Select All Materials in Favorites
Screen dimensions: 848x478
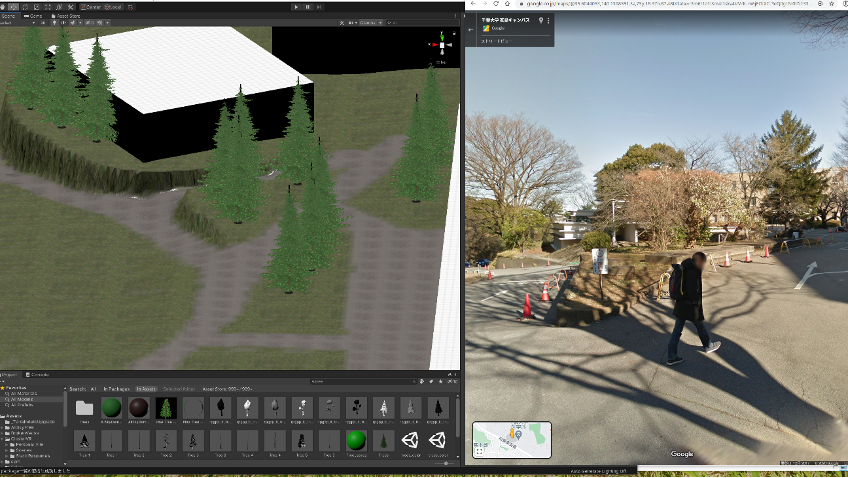tap(24, 394)
